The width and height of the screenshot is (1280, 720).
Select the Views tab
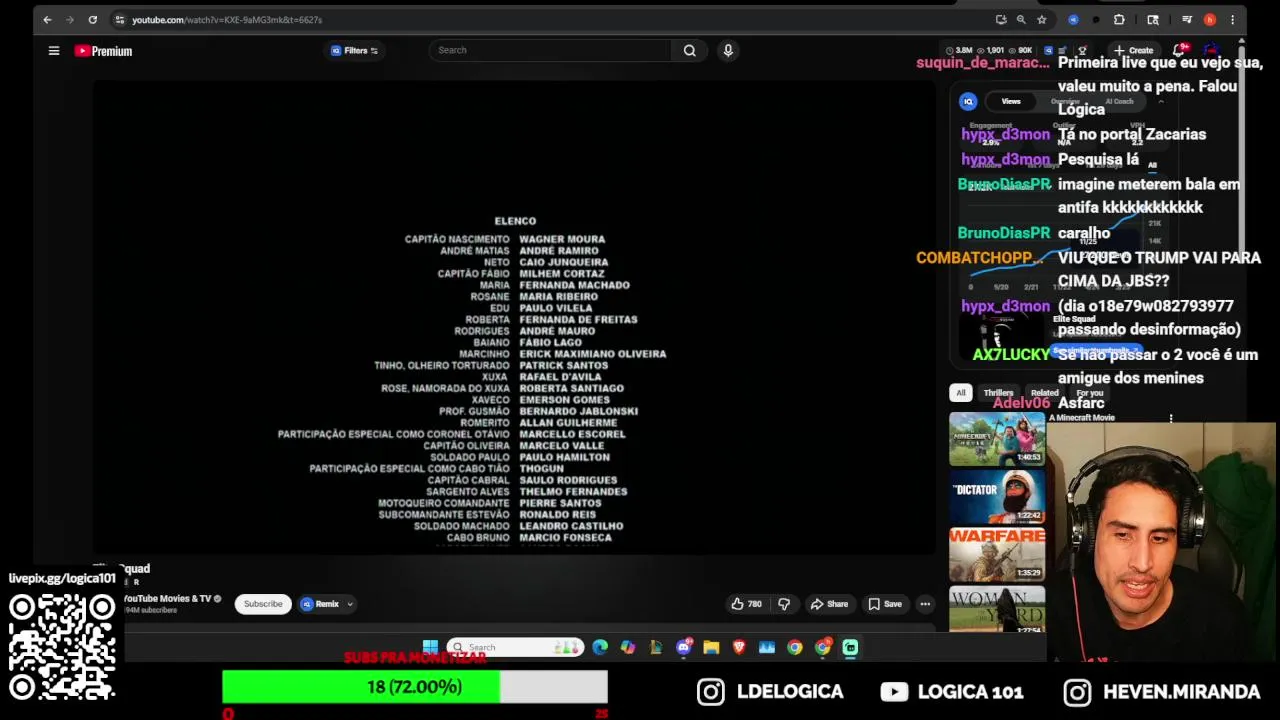tap(1011, 101)
